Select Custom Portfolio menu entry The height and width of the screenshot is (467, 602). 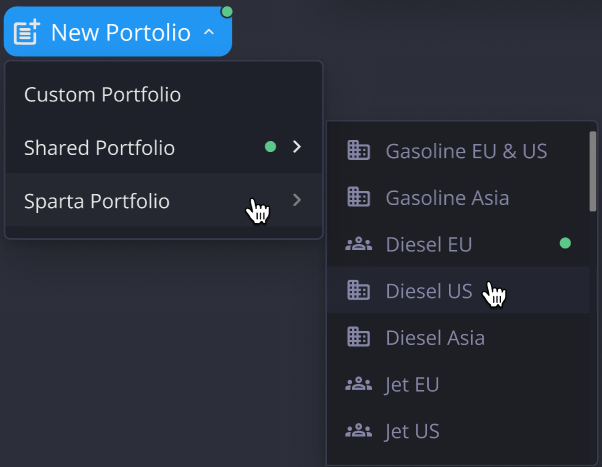pyautogui.click(x=102, y=95)
